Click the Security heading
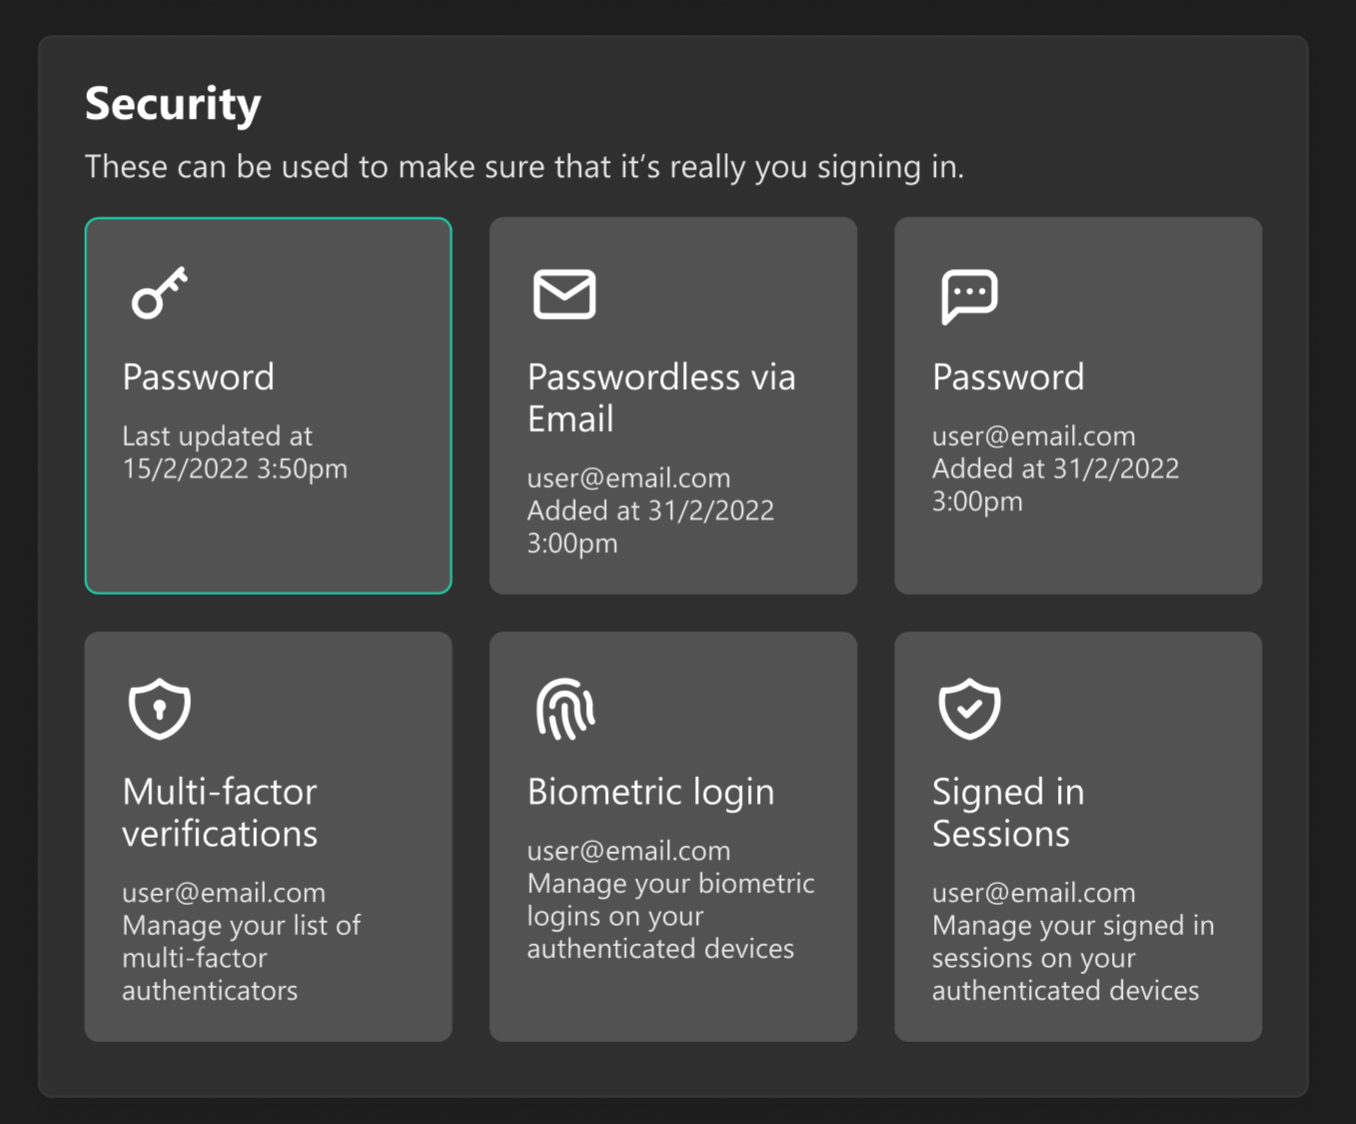This screenshot has height=1124, width=1356. (172, 103)
